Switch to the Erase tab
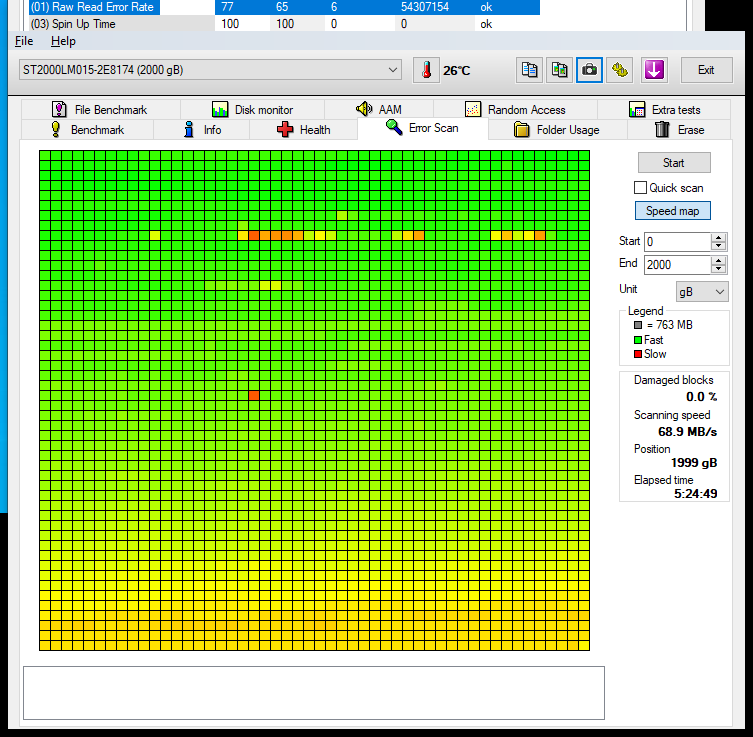This screenshot has width=753, height=737. (x=679, y=130)
